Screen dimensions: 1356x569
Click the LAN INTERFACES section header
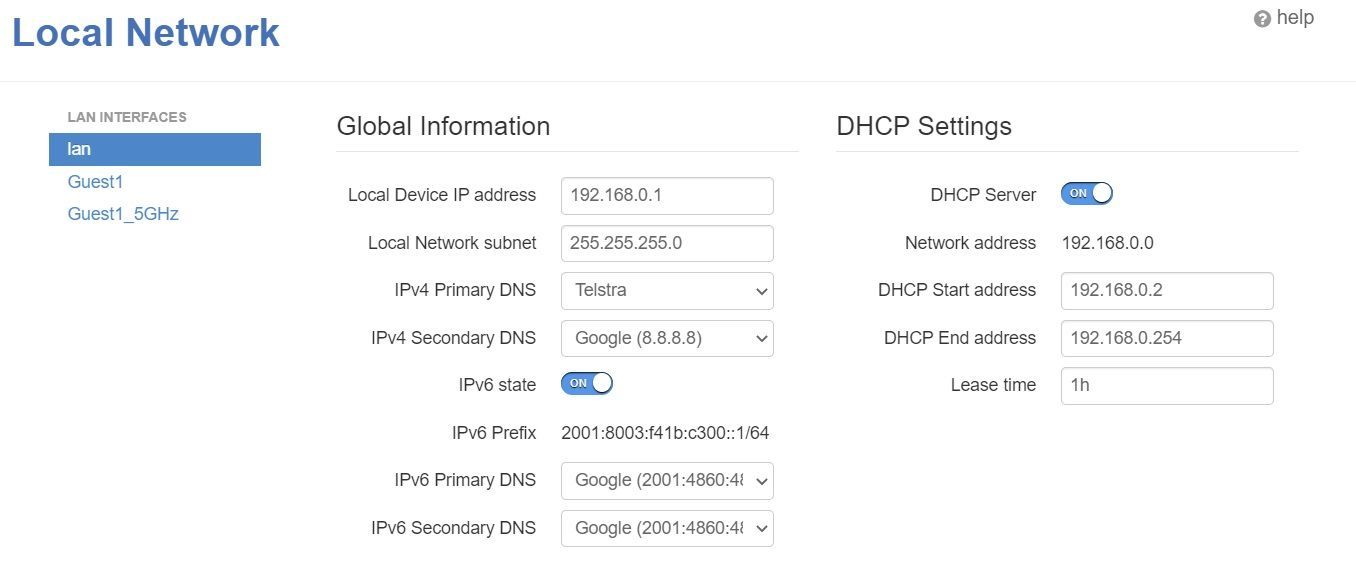[x=127, y=117]
